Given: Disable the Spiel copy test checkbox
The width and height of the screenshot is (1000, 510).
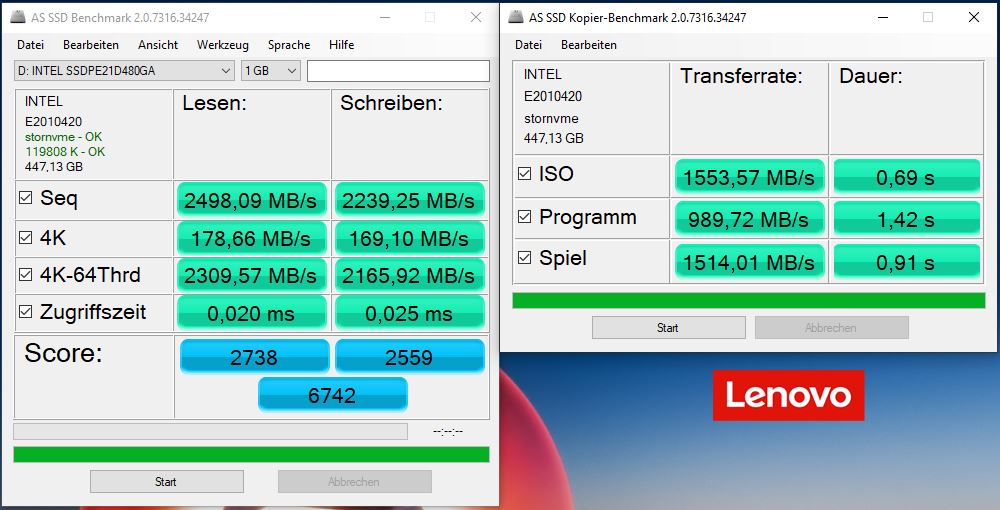Looking at the screenshot, I should (x=524, y=258).
